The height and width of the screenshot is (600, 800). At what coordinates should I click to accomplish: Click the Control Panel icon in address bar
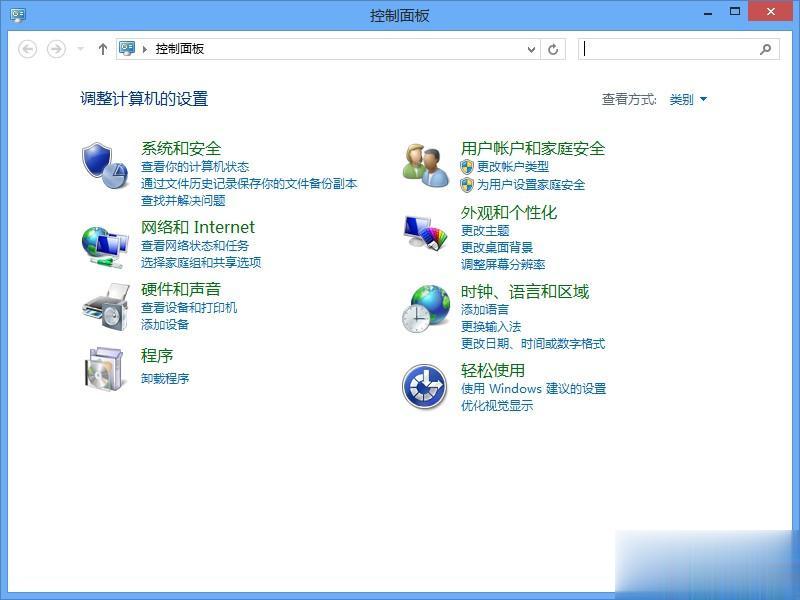pyautogui.click(x=125, y=48)
